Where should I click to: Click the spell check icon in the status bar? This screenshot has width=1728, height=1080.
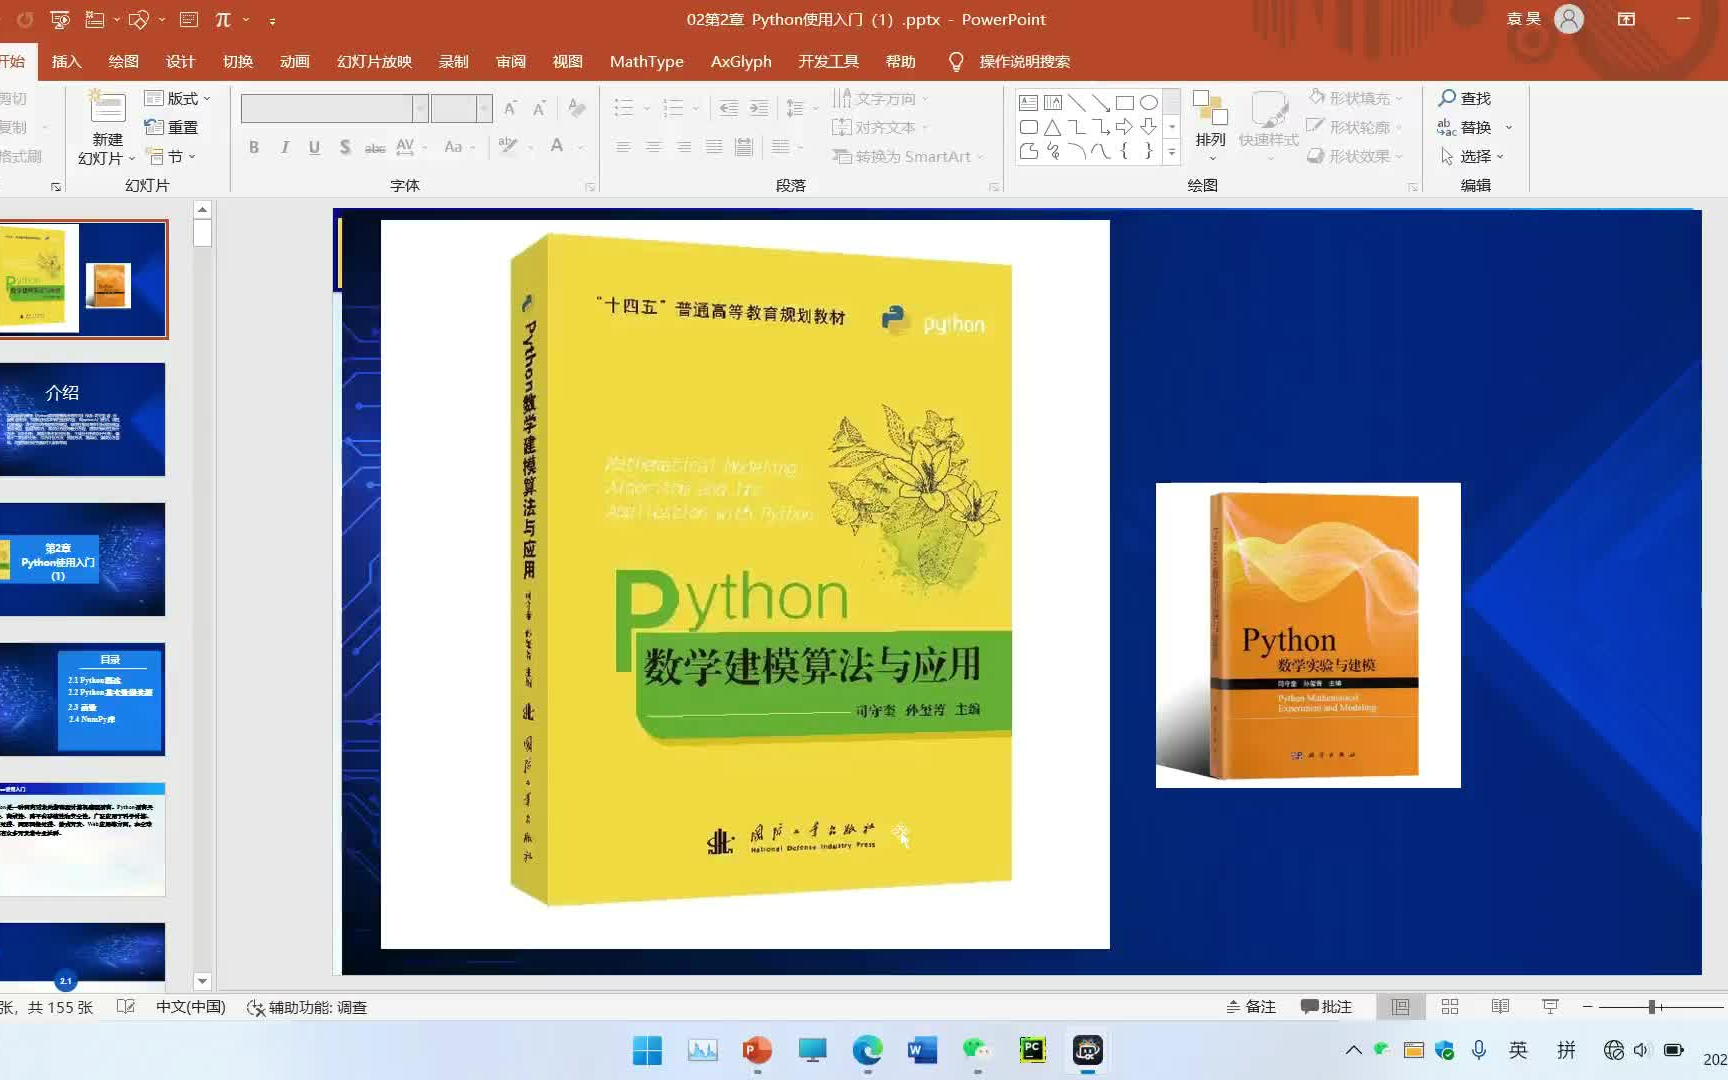coord(125,1007)
